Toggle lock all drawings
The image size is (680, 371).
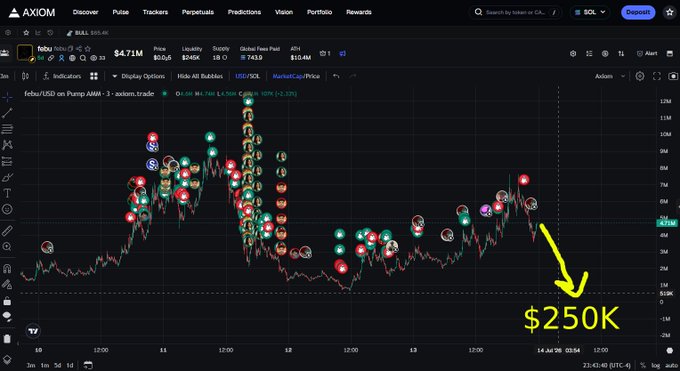tap(7, 300)
